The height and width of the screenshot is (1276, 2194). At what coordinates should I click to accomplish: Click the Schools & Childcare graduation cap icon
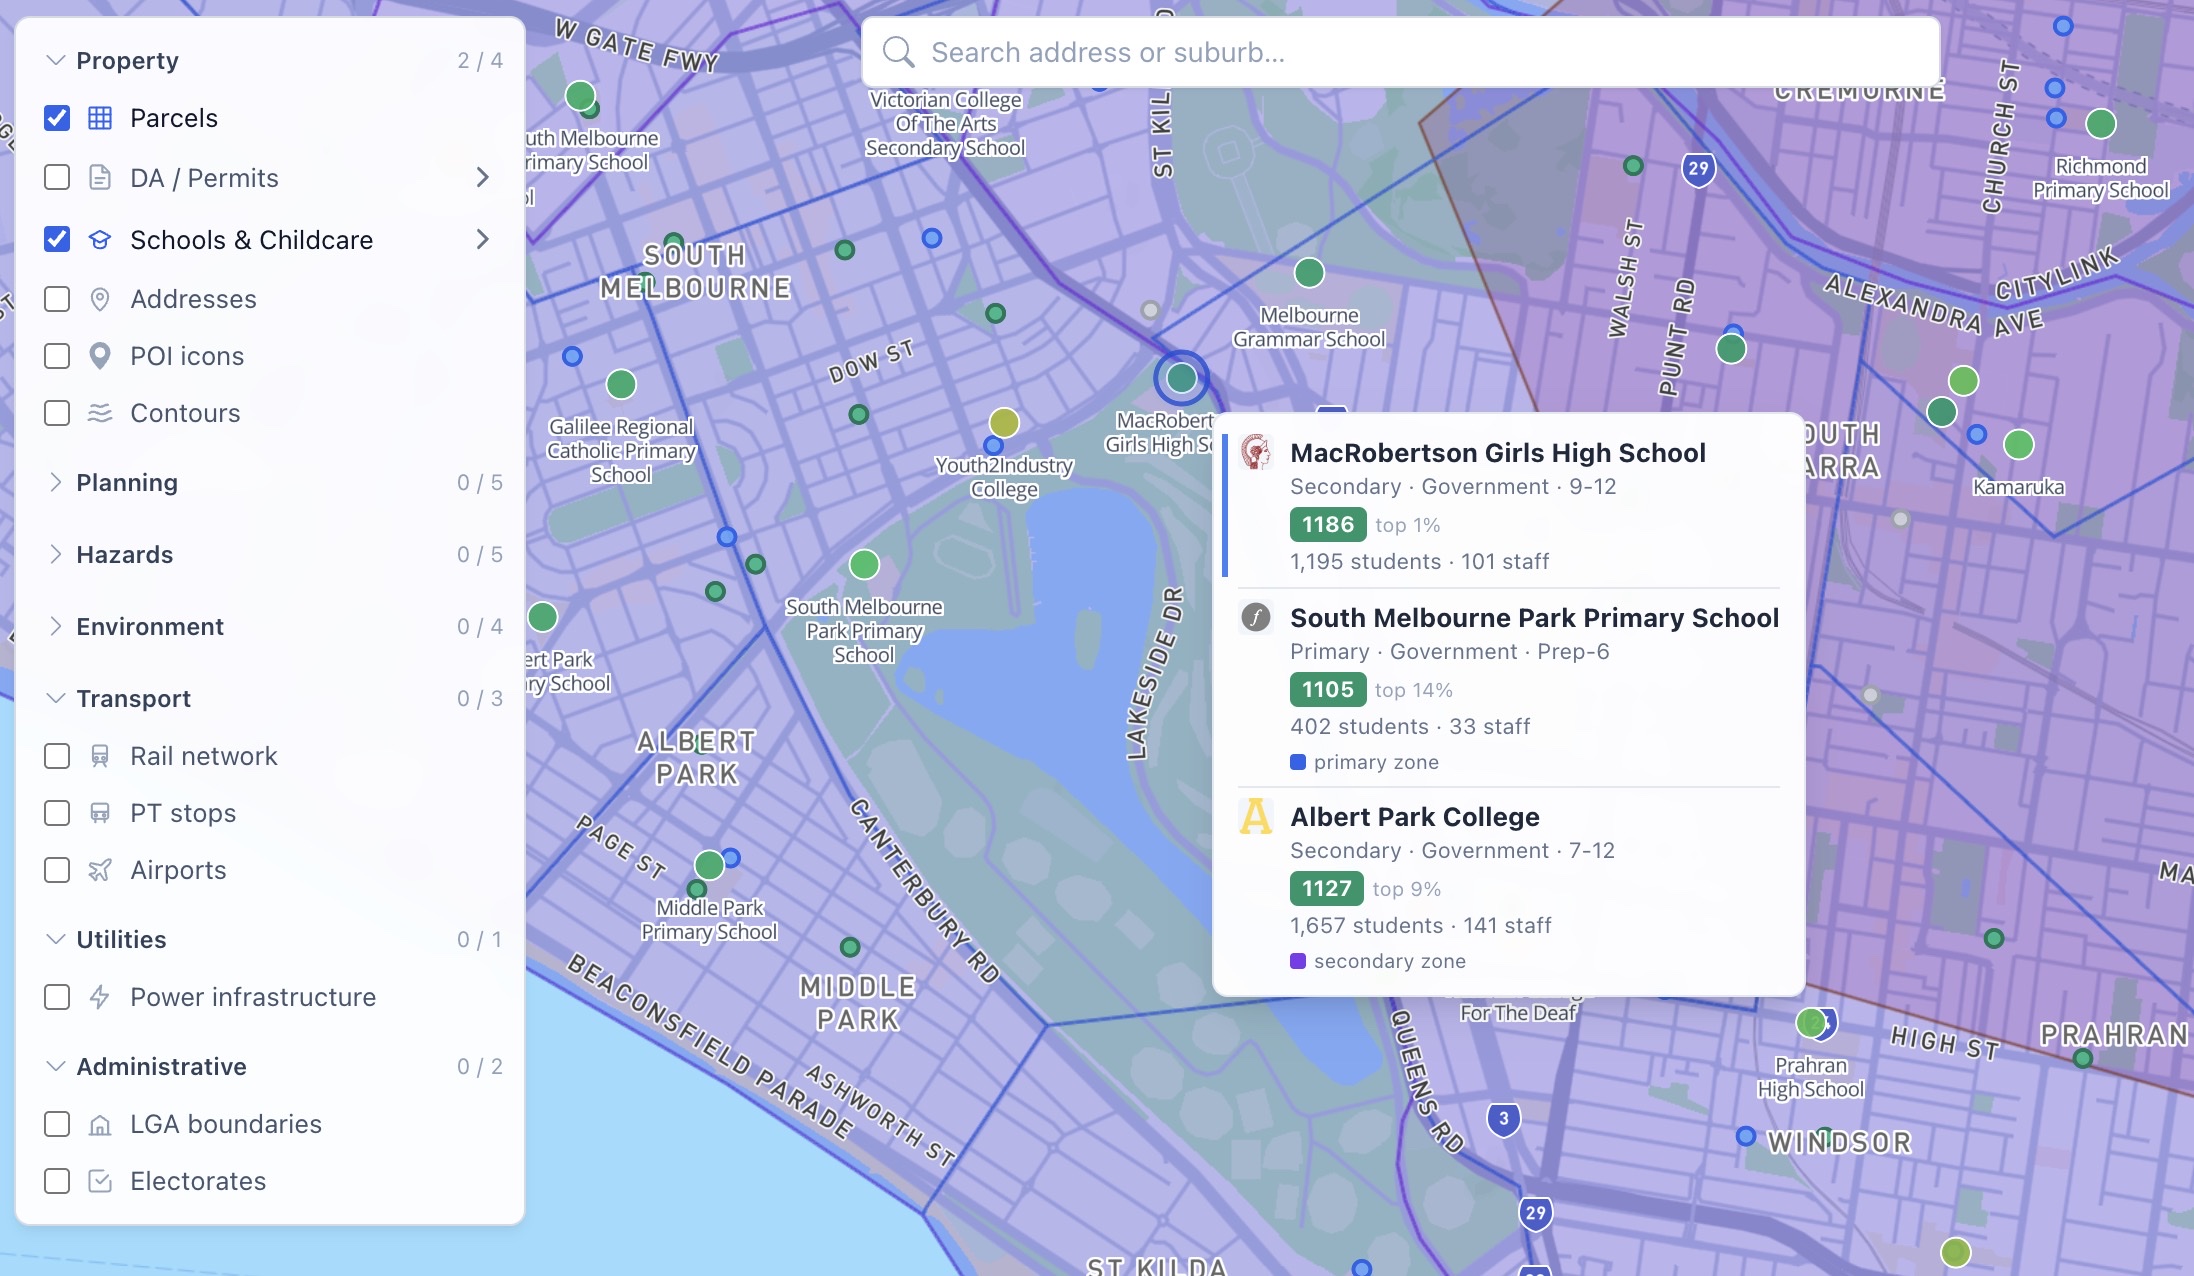[100, 240]
